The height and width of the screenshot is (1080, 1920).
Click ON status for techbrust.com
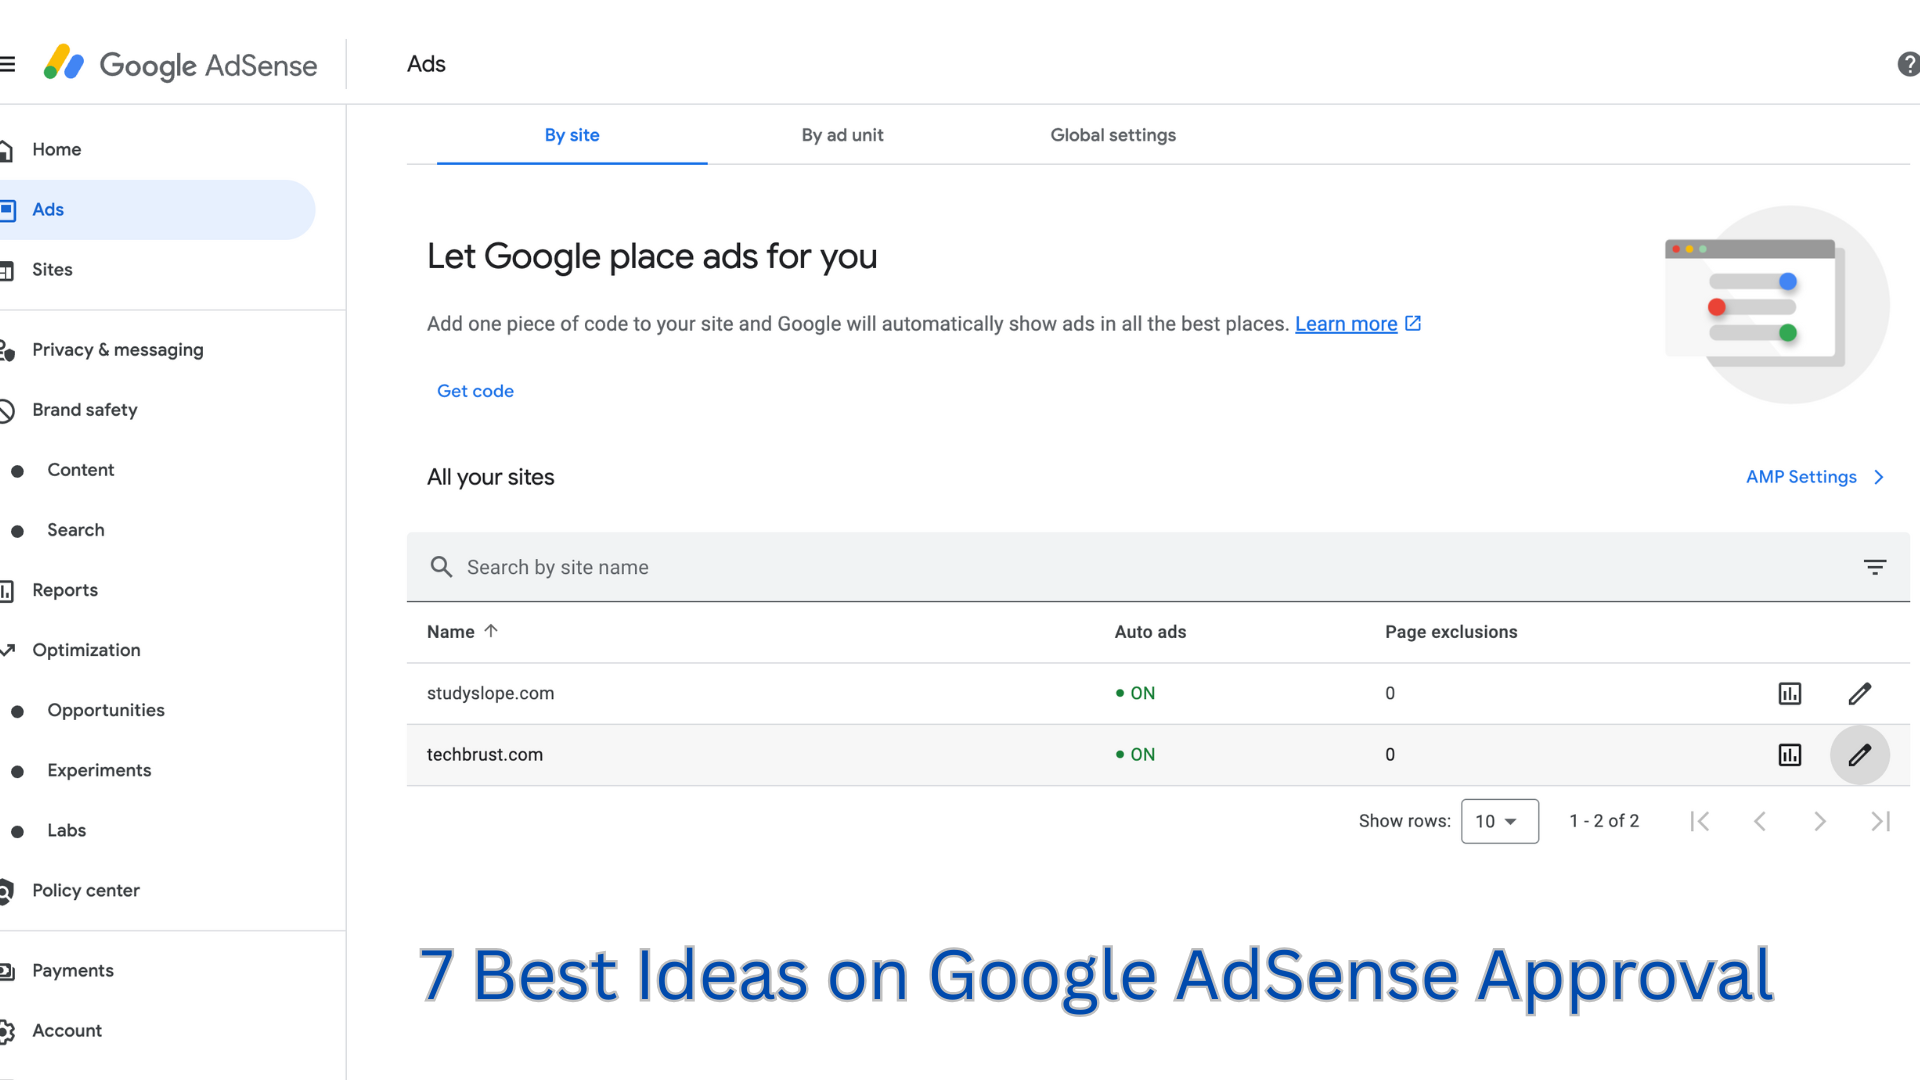[x=1135, y=755]
